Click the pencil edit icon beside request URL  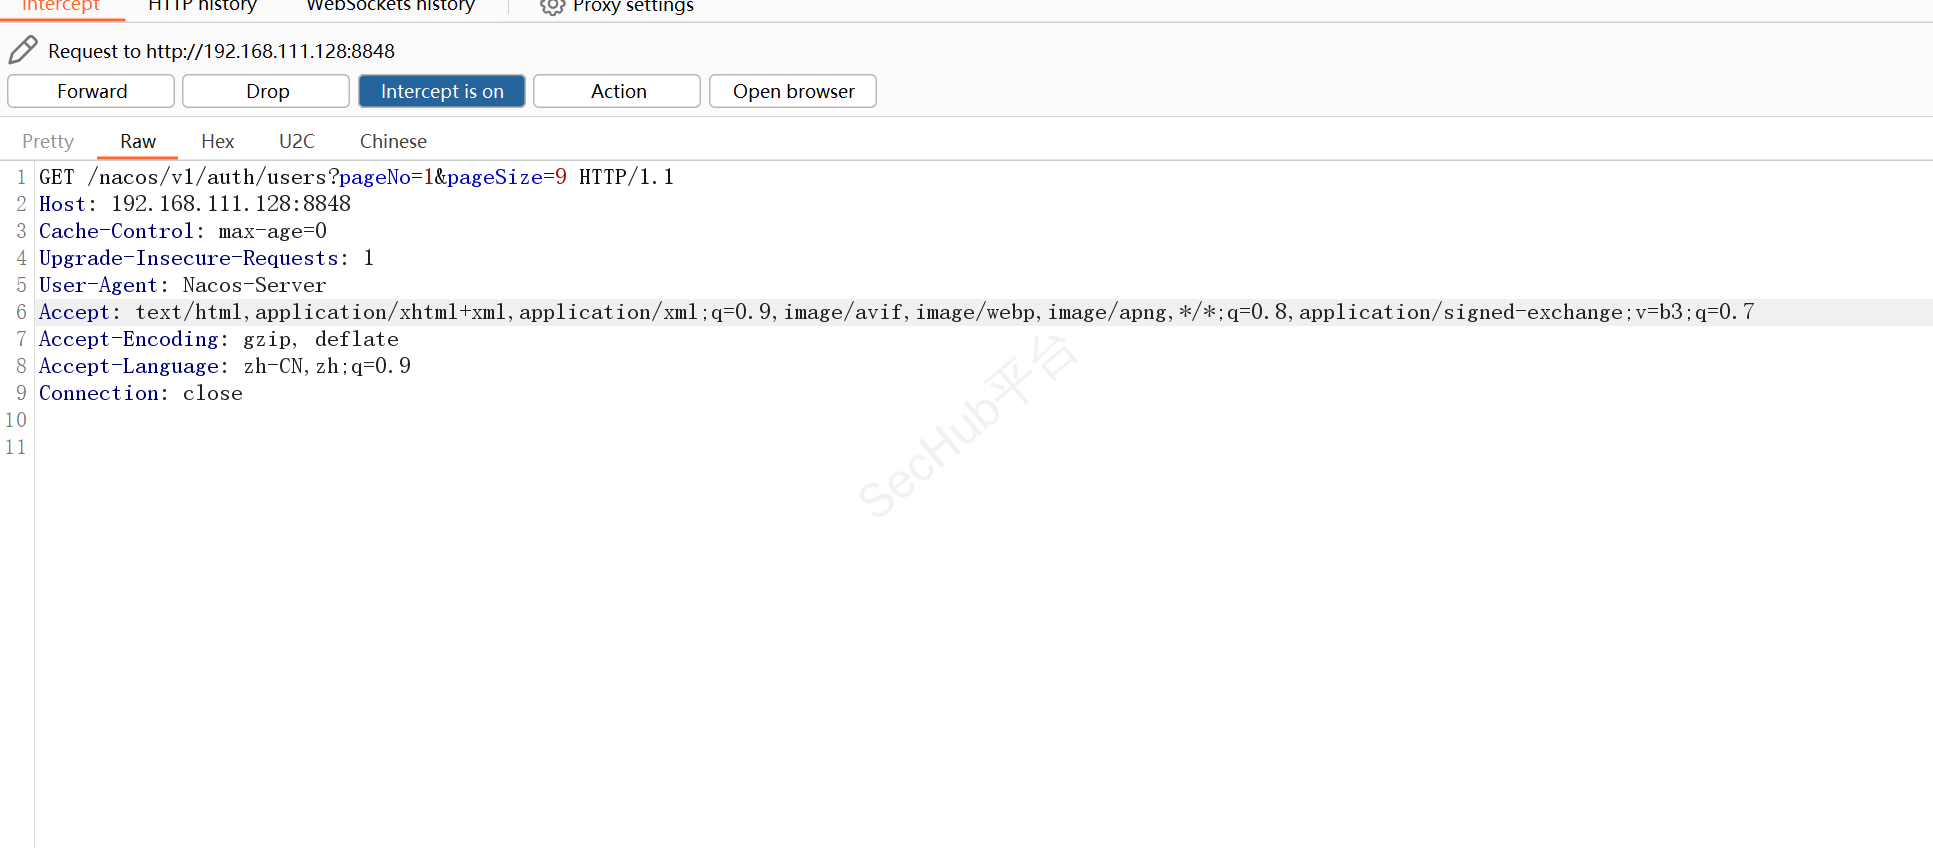point(23,50)
